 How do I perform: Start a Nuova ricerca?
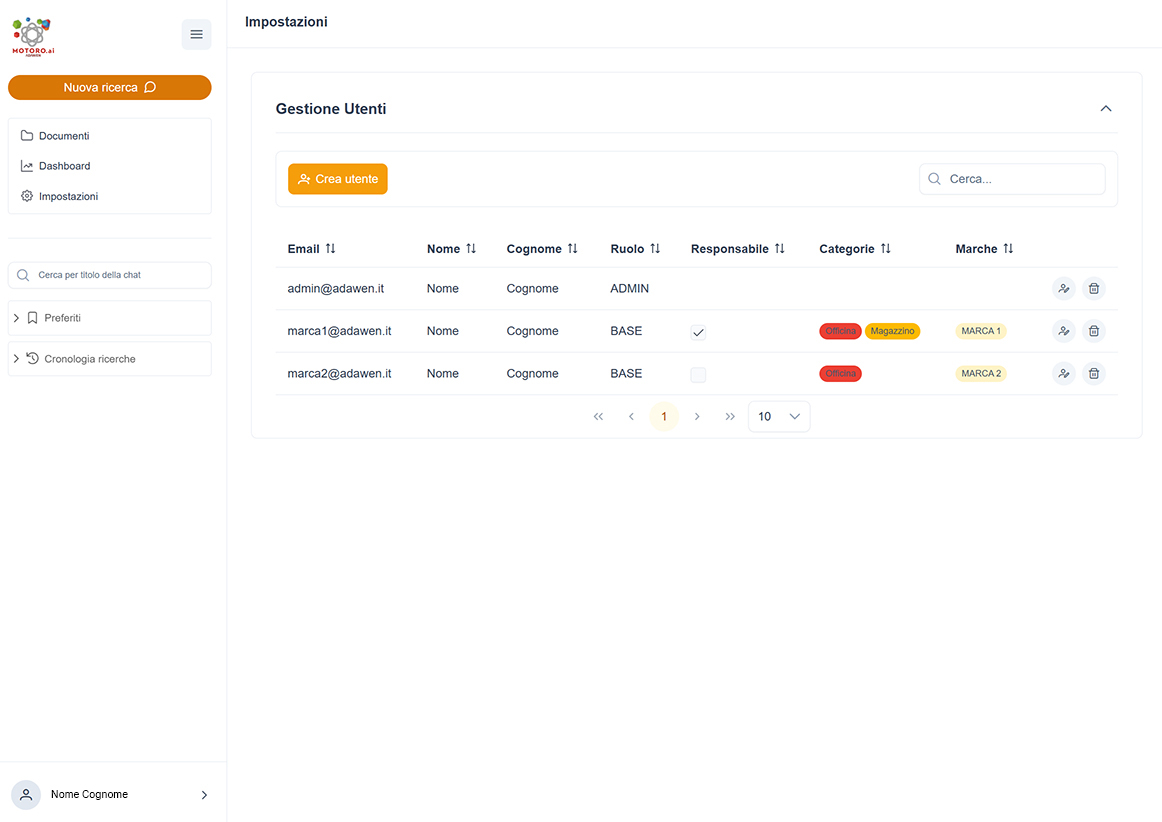(110, 87)
